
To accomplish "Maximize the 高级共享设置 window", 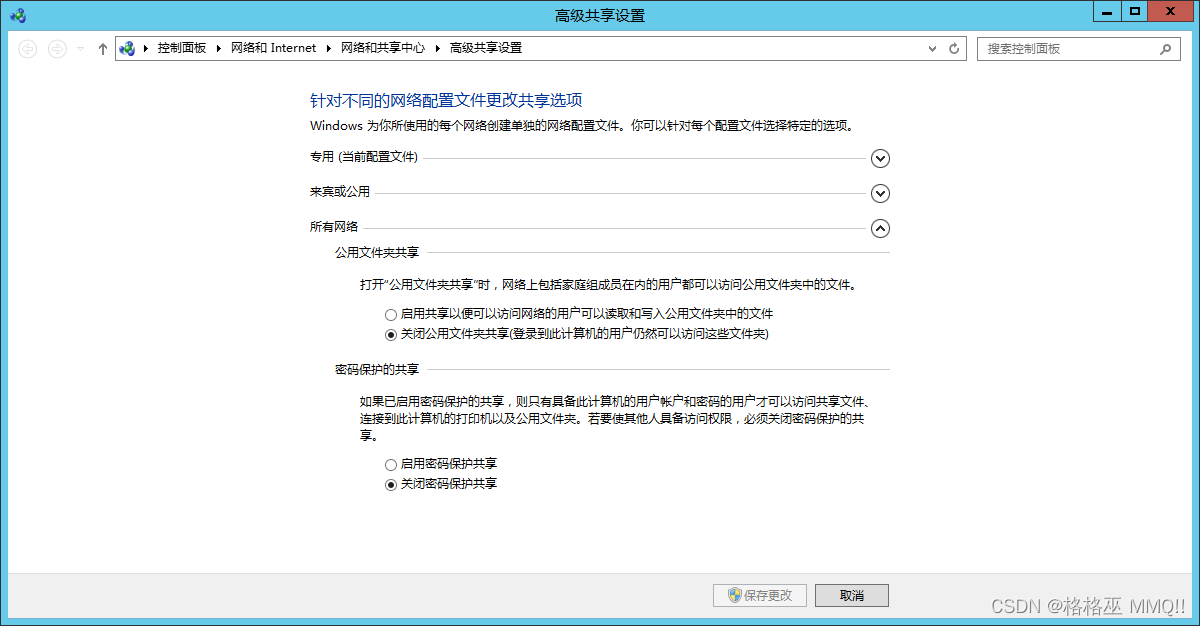I will pos(1134,11).
